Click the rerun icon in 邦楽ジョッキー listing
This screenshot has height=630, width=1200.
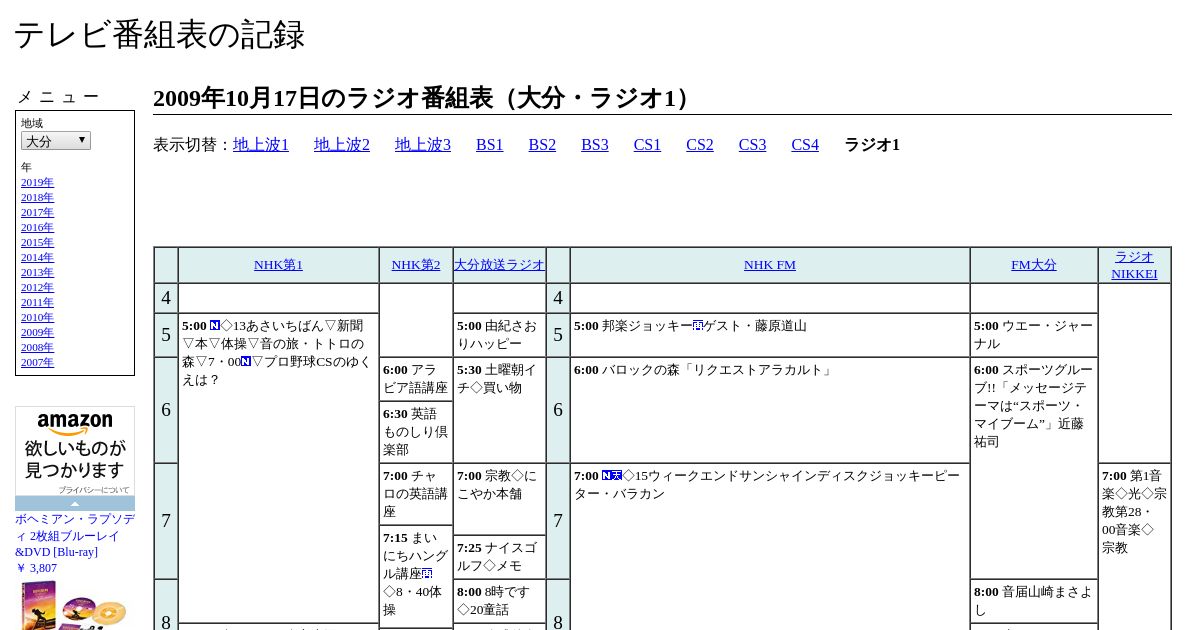tap(698, 325)
